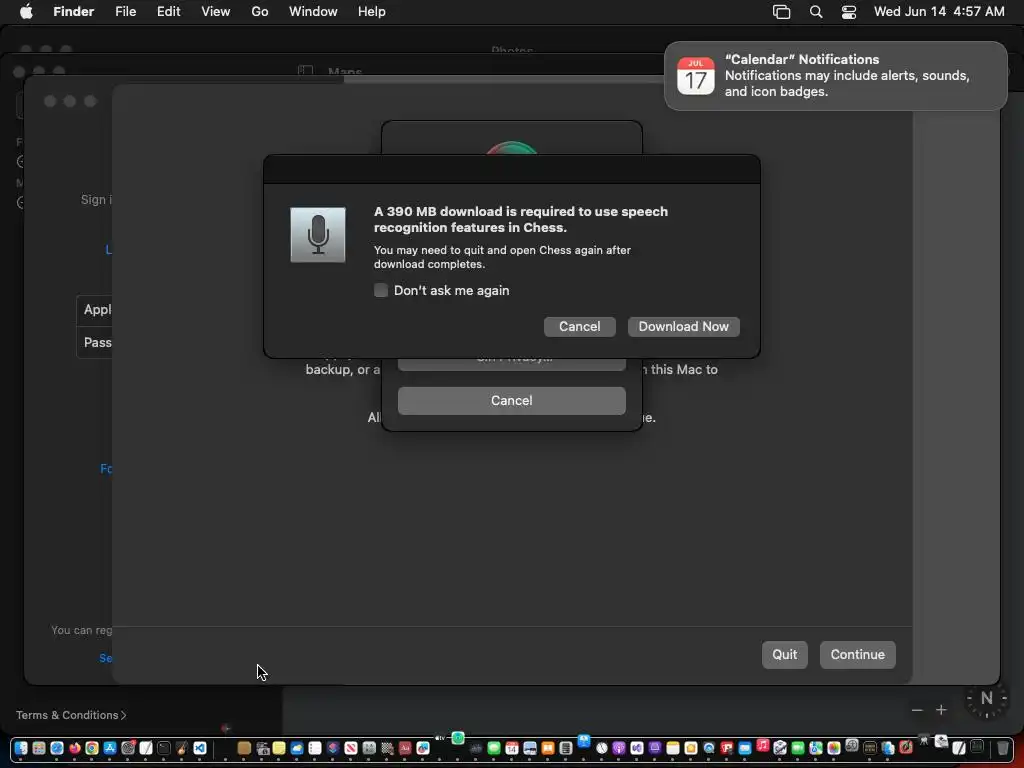Click the Stage Manager icon in the menu bar
The width and height of the screenshot is (1024, 768).
(781, 12)
